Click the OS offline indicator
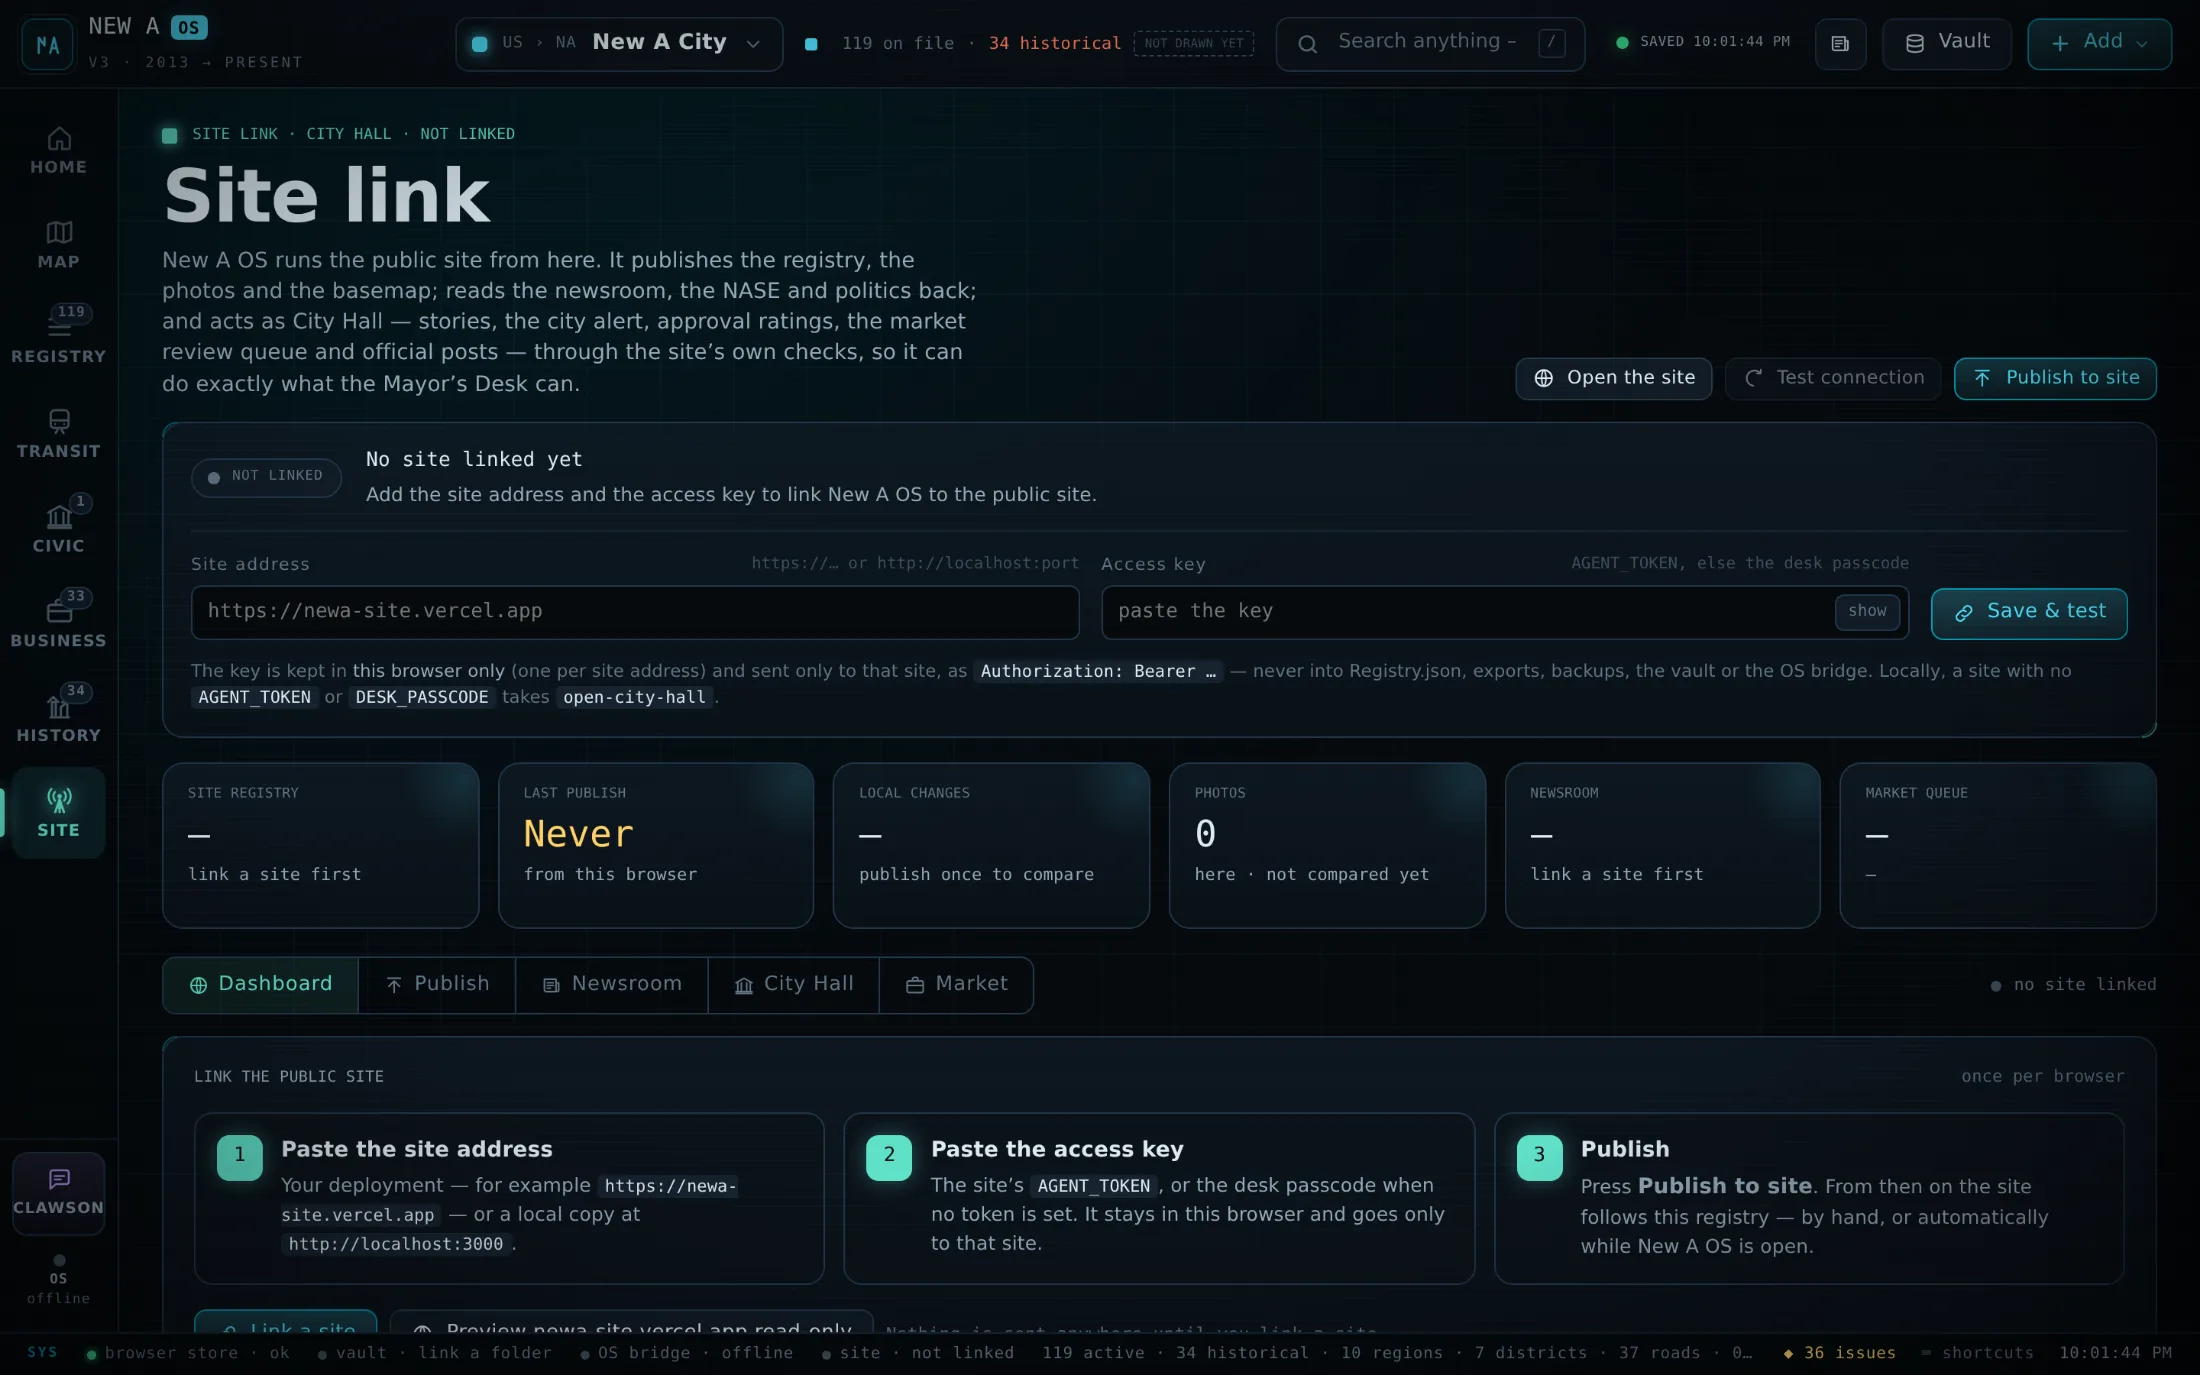Viewport: 2200px width, 1375px height. pos(58,1280)
